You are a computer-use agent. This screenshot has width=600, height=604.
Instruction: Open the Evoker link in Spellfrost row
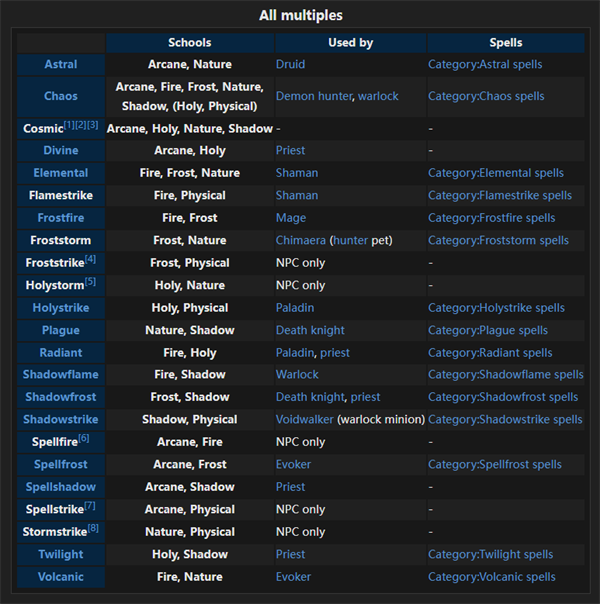coord(293,465)
